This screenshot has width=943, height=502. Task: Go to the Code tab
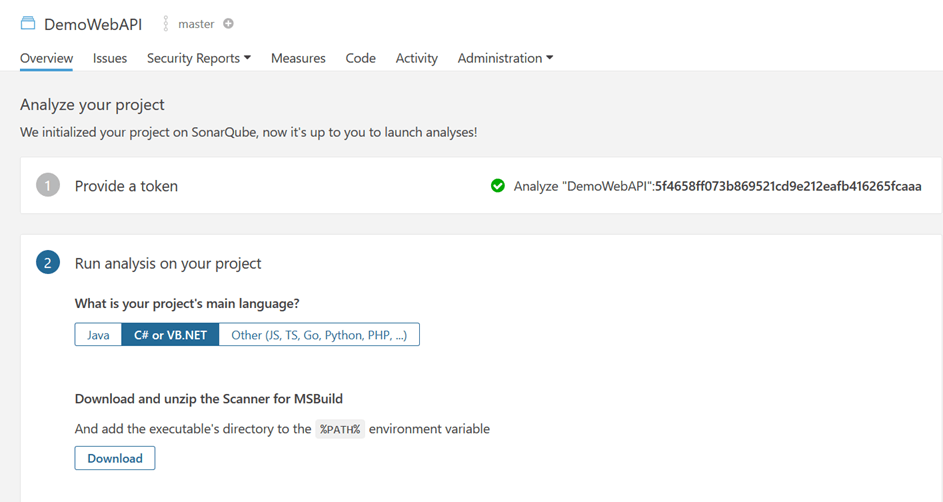click(360, 58)
